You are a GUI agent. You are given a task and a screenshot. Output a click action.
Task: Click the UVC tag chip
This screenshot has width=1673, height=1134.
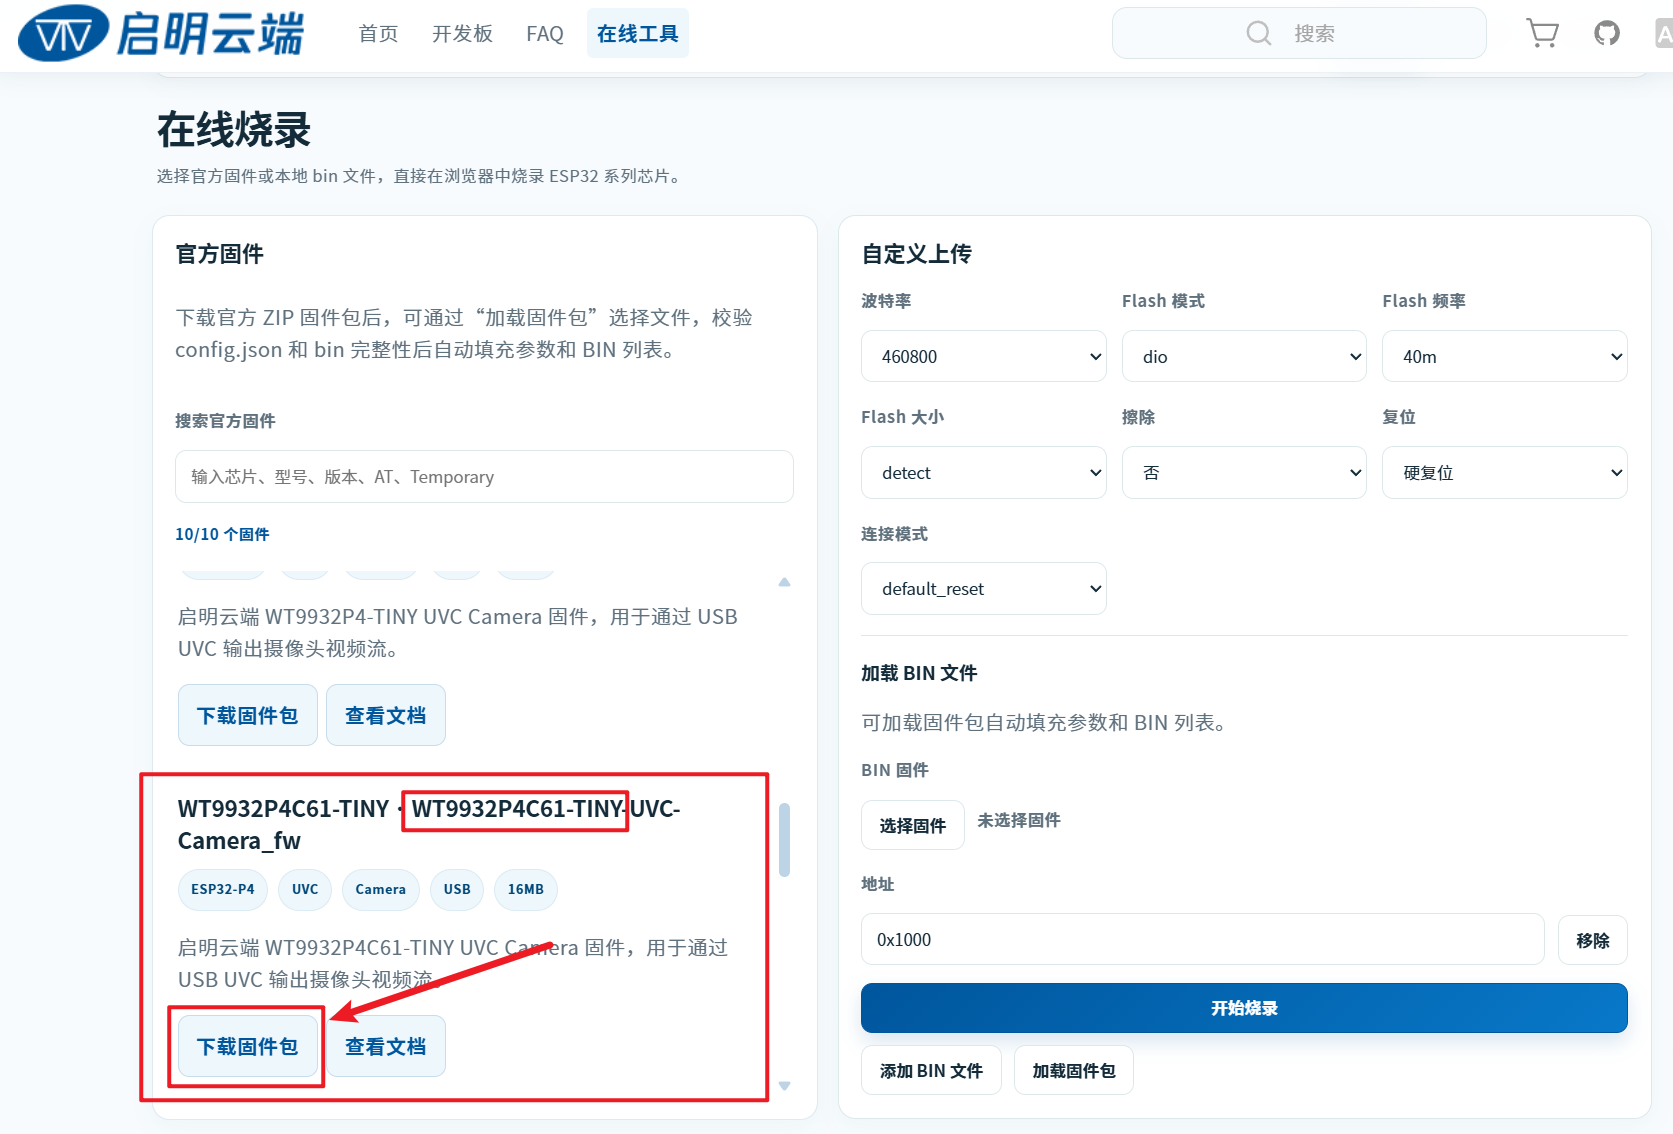(x=305, y=889)
